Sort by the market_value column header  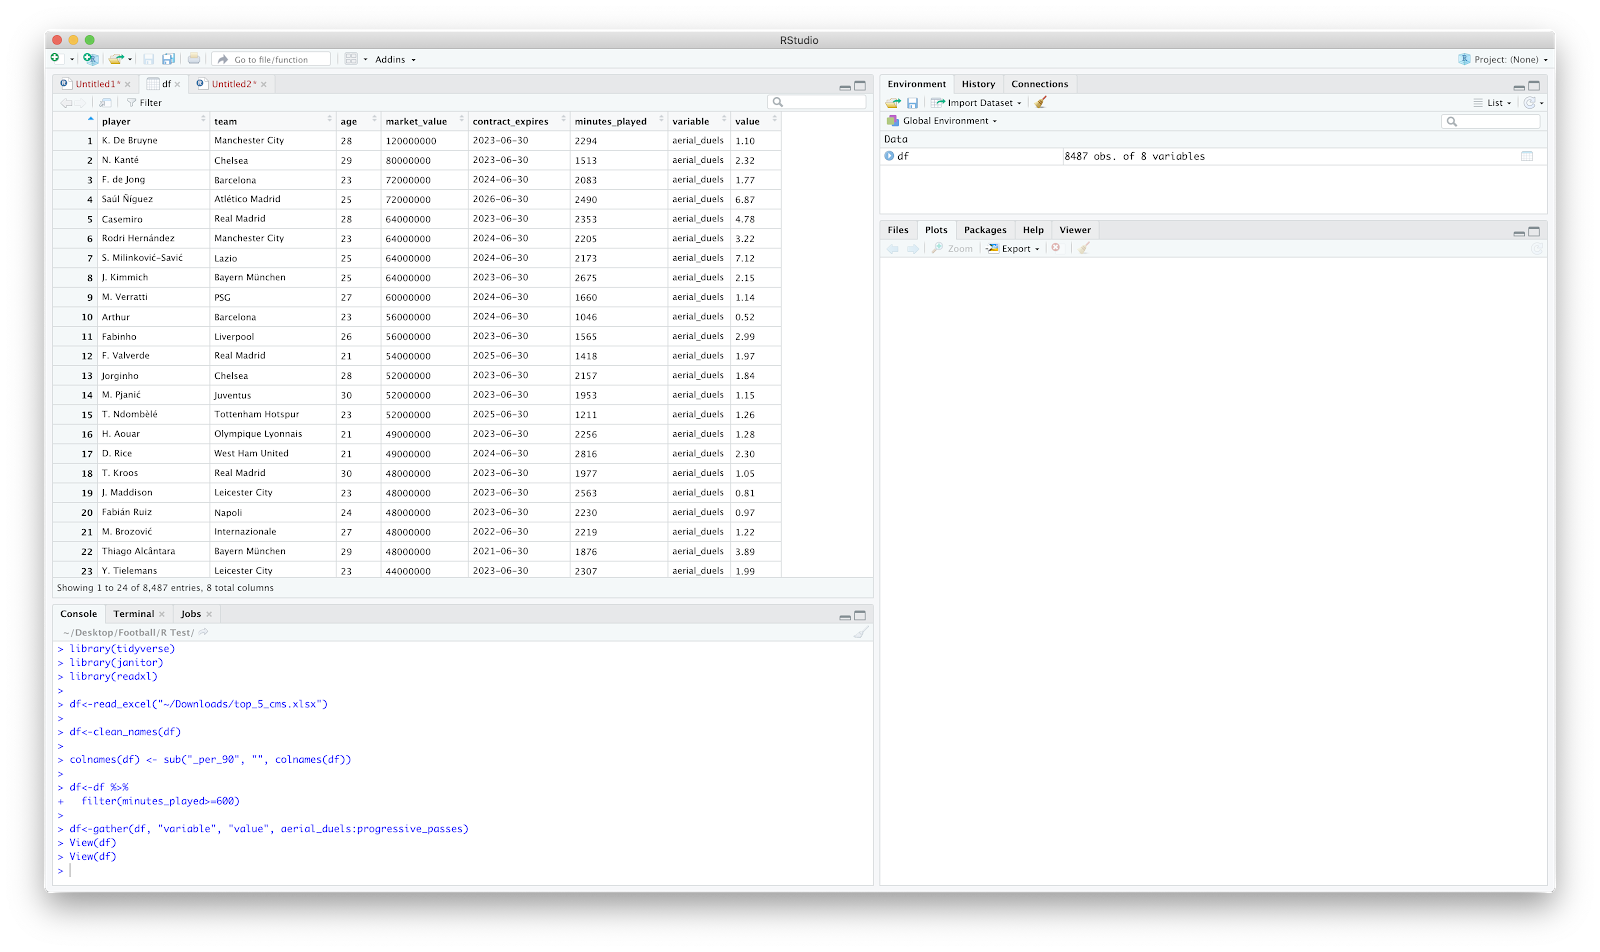424,121
